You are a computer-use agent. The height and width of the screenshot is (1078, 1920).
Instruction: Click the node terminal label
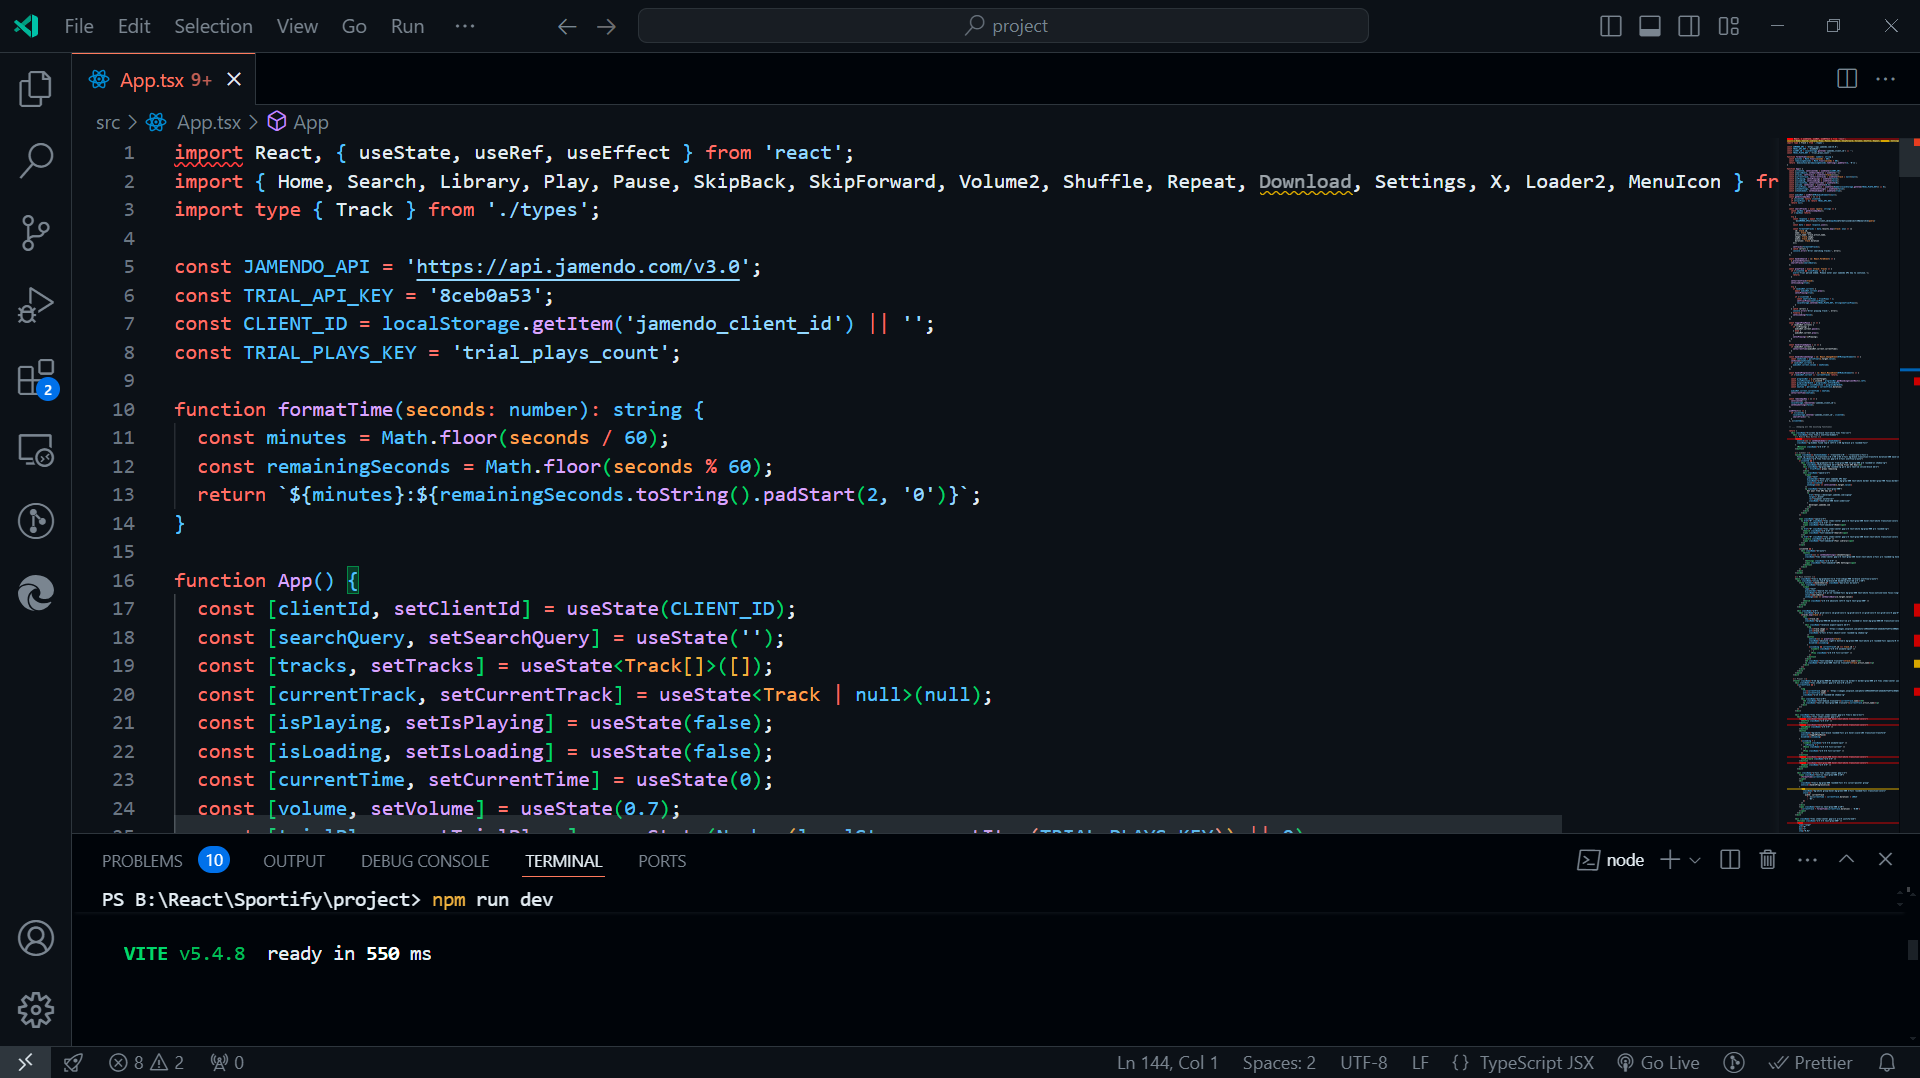1611,860
